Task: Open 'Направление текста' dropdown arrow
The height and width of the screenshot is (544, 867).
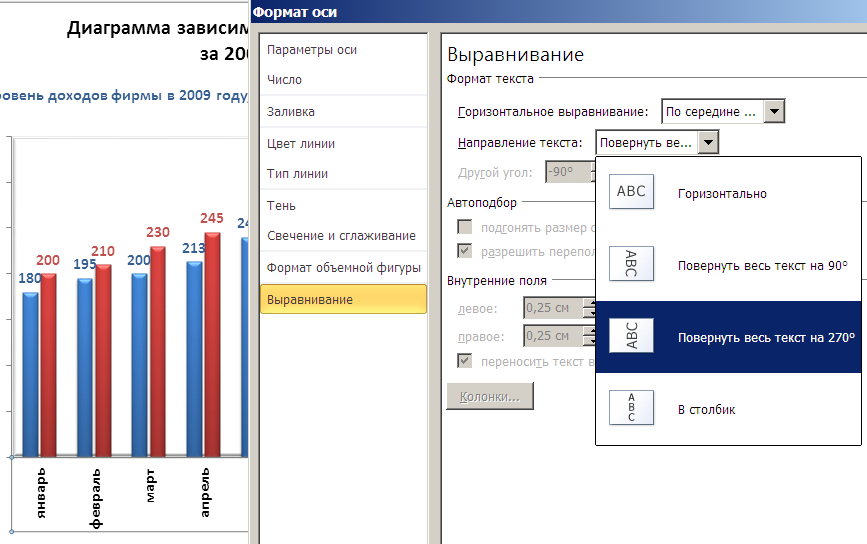Action: point(708,142)
